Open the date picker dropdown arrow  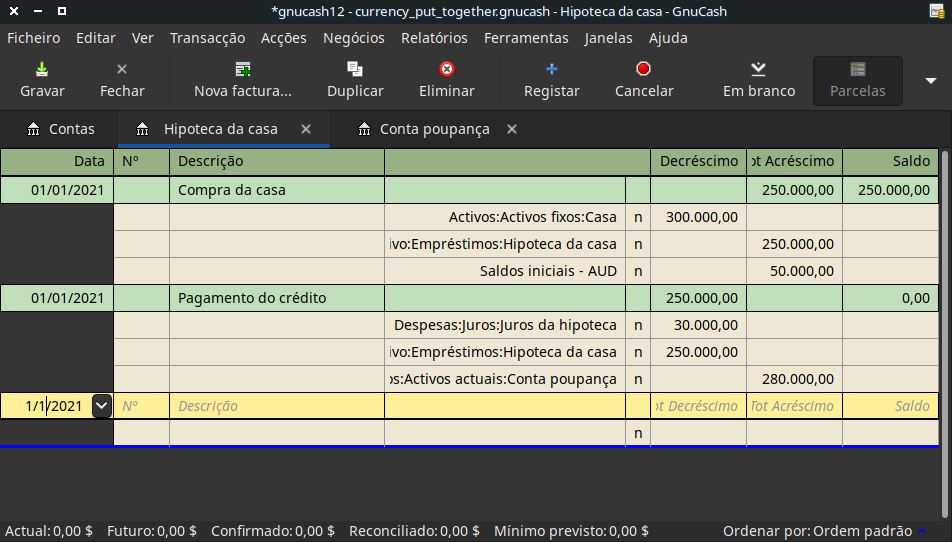pyautogui.click(x=101, y=406)
